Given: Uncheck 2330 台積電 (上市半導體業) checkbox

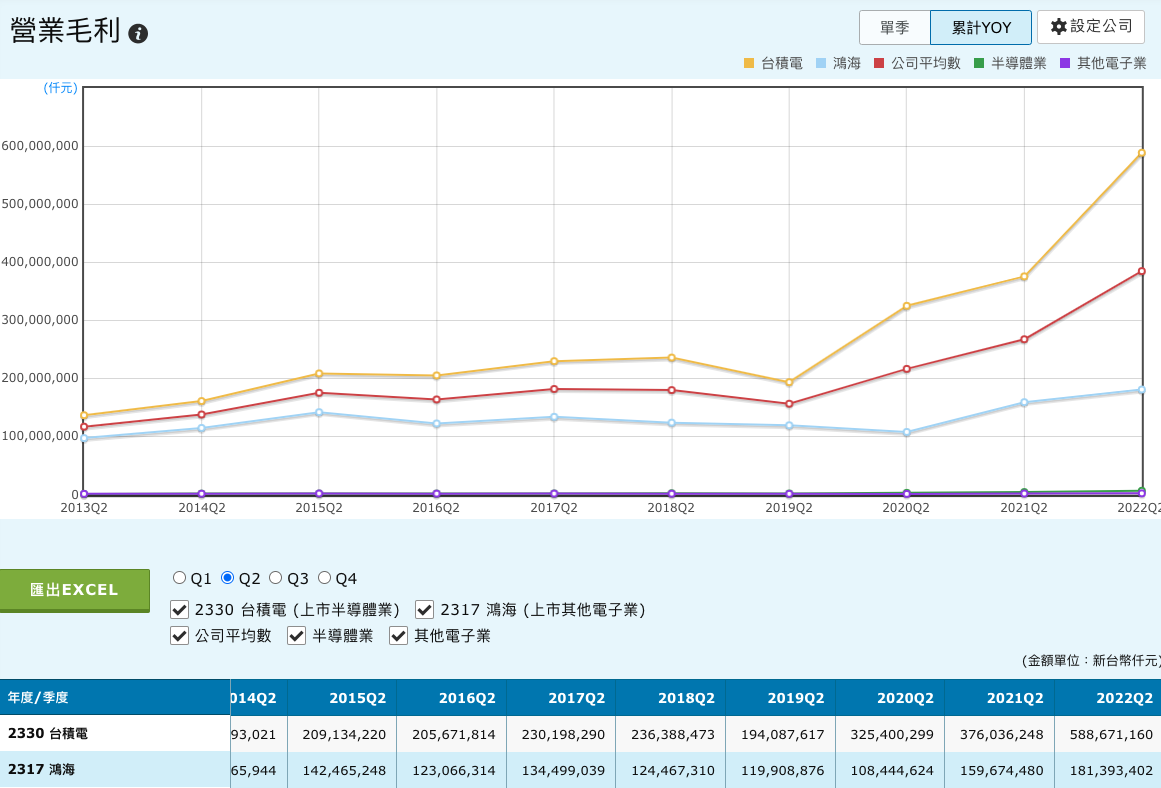Looking at the screenshot, I should click(179, 610).
